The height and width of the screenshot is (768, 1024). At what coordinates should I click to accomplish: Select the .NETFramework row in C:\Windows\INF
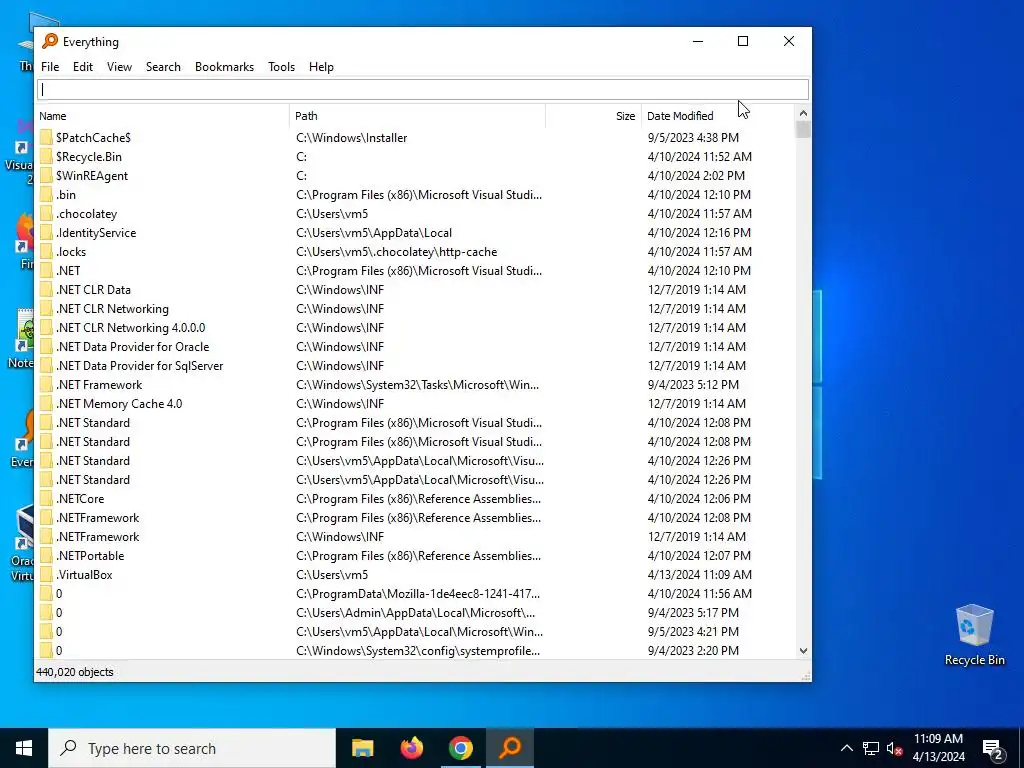click(97, 536)
